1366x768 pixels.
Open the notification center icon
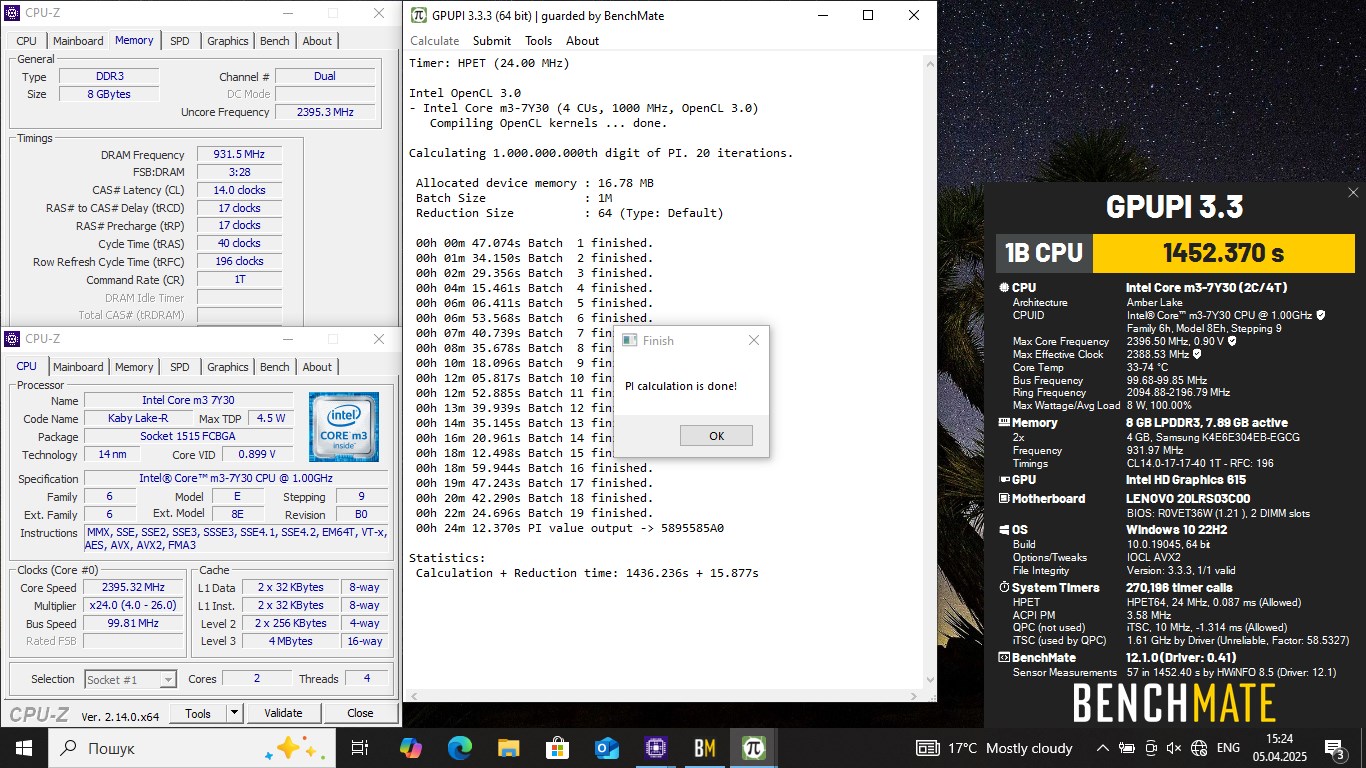click(1334, 748)
